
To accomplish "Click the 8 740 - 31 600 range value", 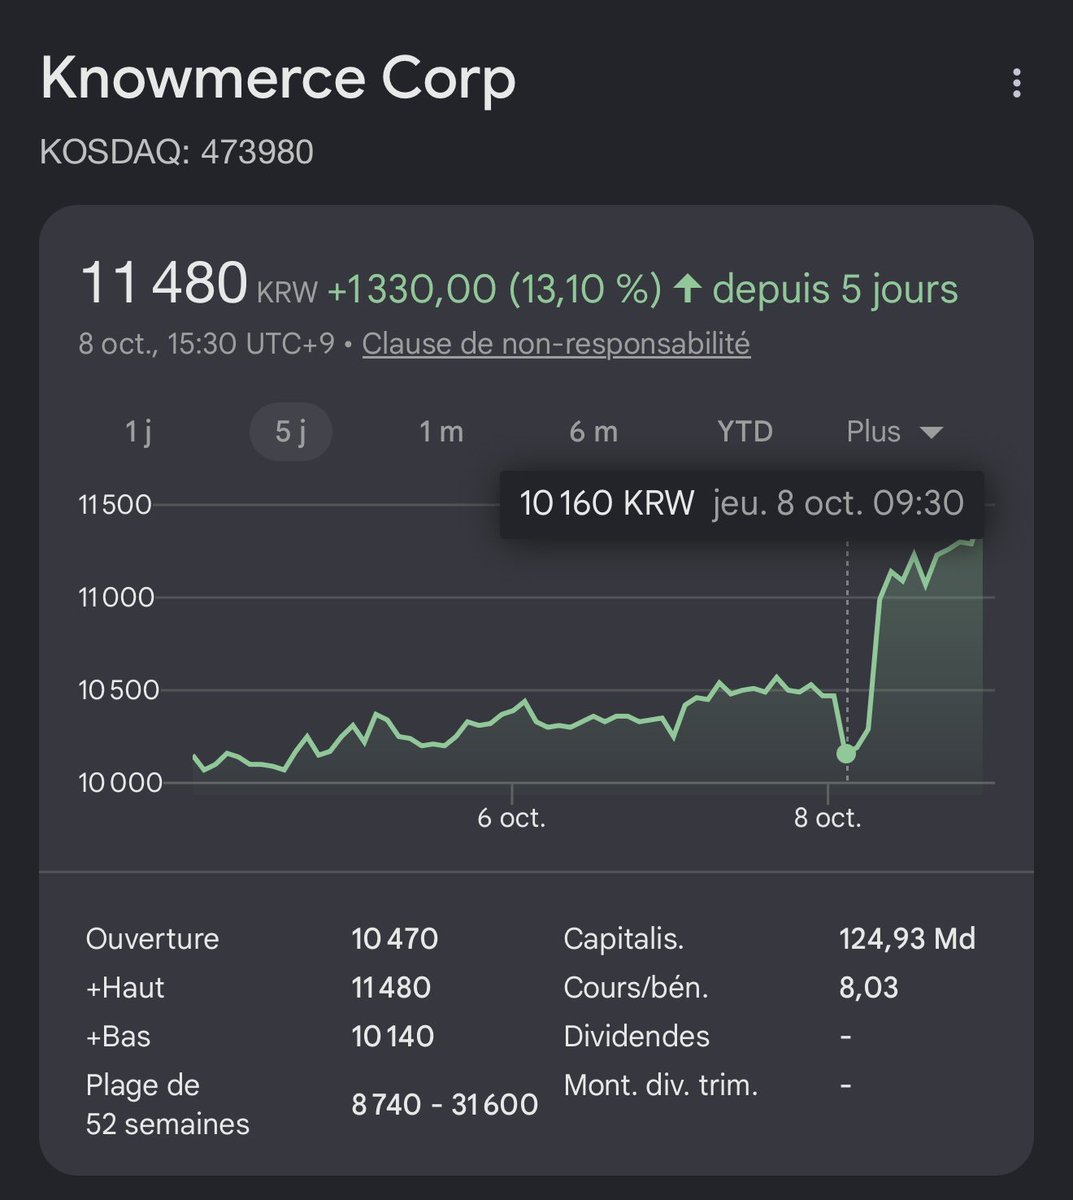I will (x=445, y=1105).
